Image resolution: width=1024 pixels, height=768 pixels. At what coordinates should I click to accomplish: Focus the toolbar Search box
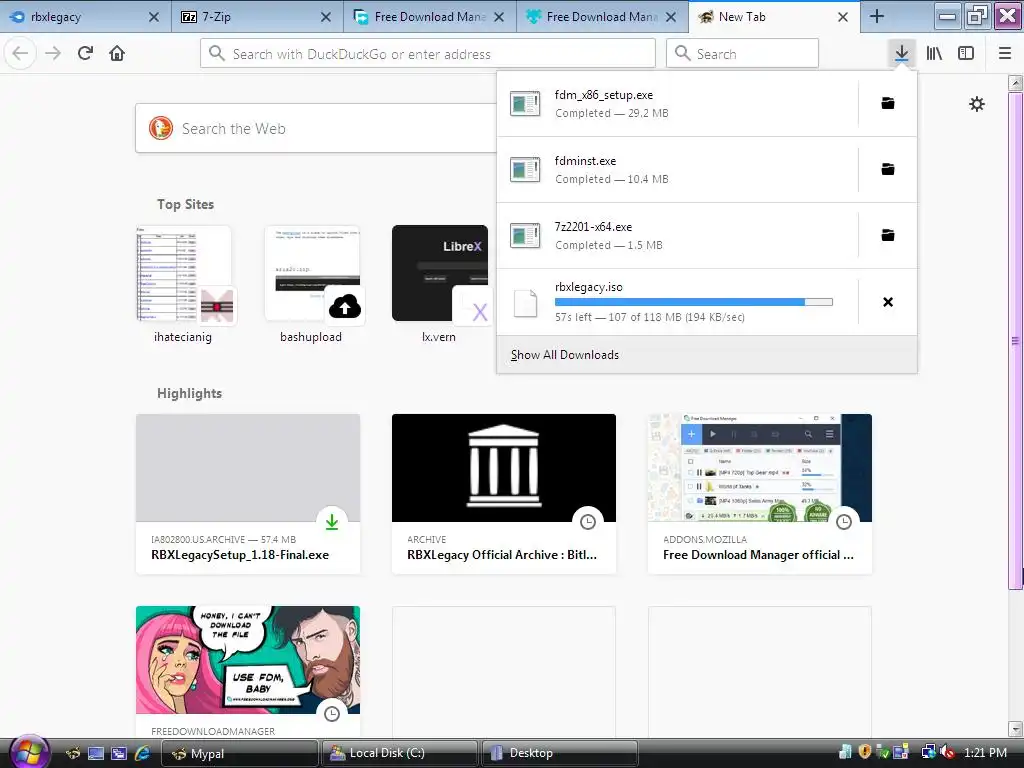click(742, 54)
